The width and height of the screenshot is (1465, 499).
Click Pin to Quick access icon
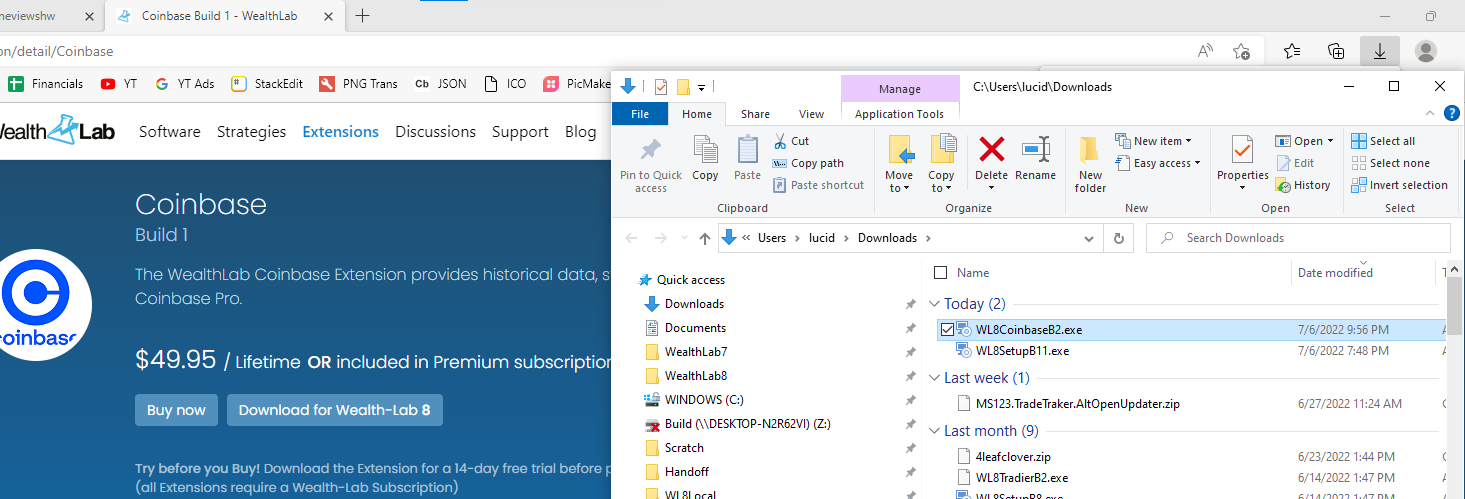point(650,152)
